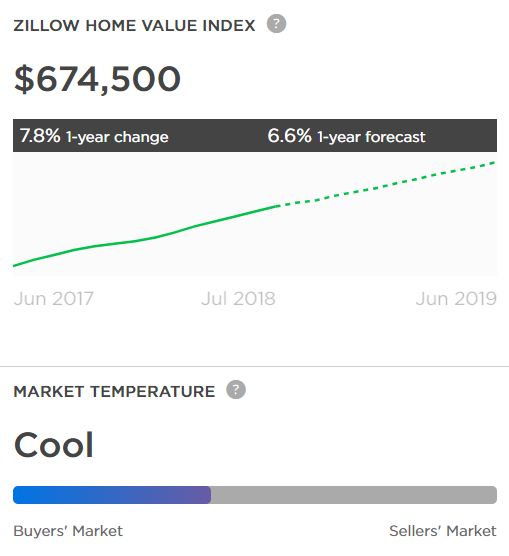Click the dotted green forecast line

(387, 184)
